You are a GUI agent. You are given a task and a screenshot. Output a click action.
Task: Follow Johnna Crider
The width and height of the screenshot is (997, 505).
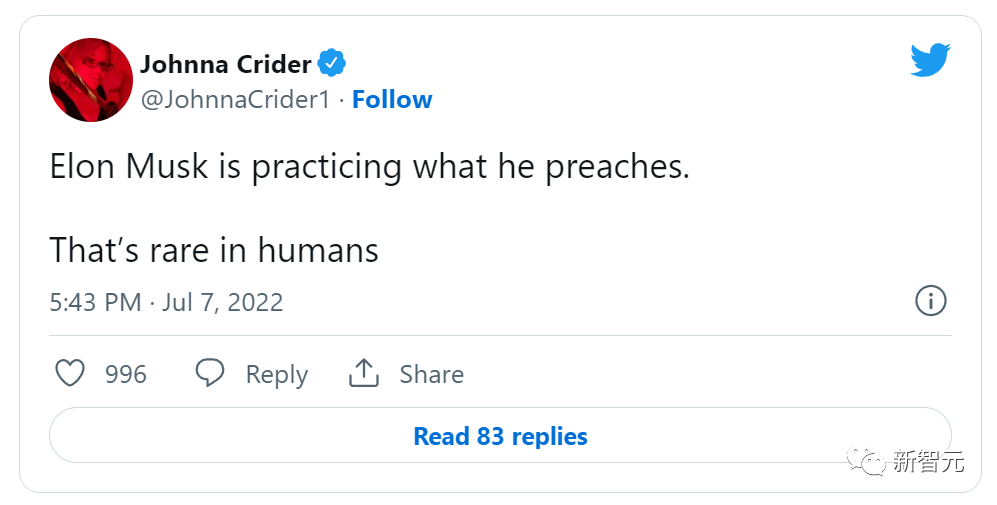392,100
